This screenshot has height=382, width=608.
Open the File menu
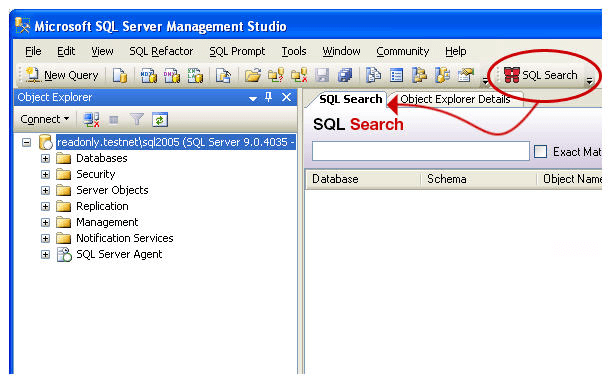(33, 51)
